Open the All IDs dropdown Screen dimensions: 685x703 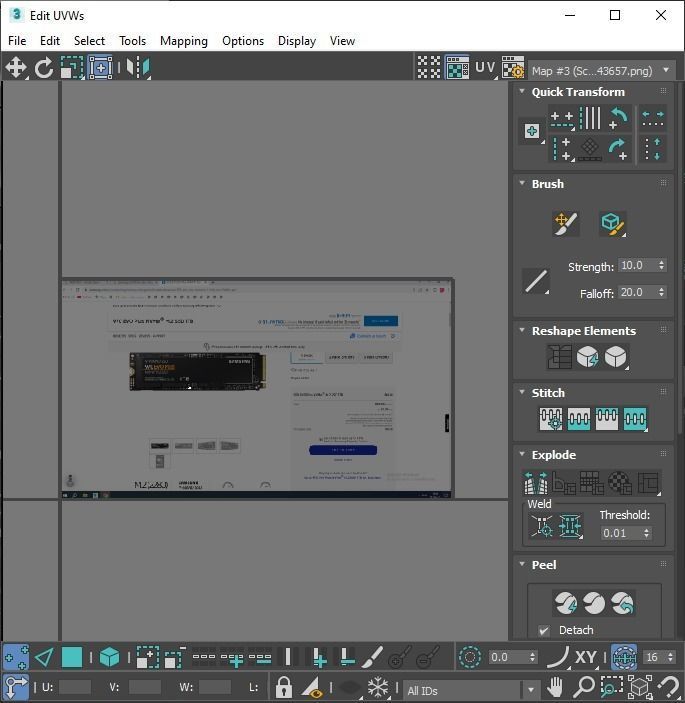pos(472,690)
